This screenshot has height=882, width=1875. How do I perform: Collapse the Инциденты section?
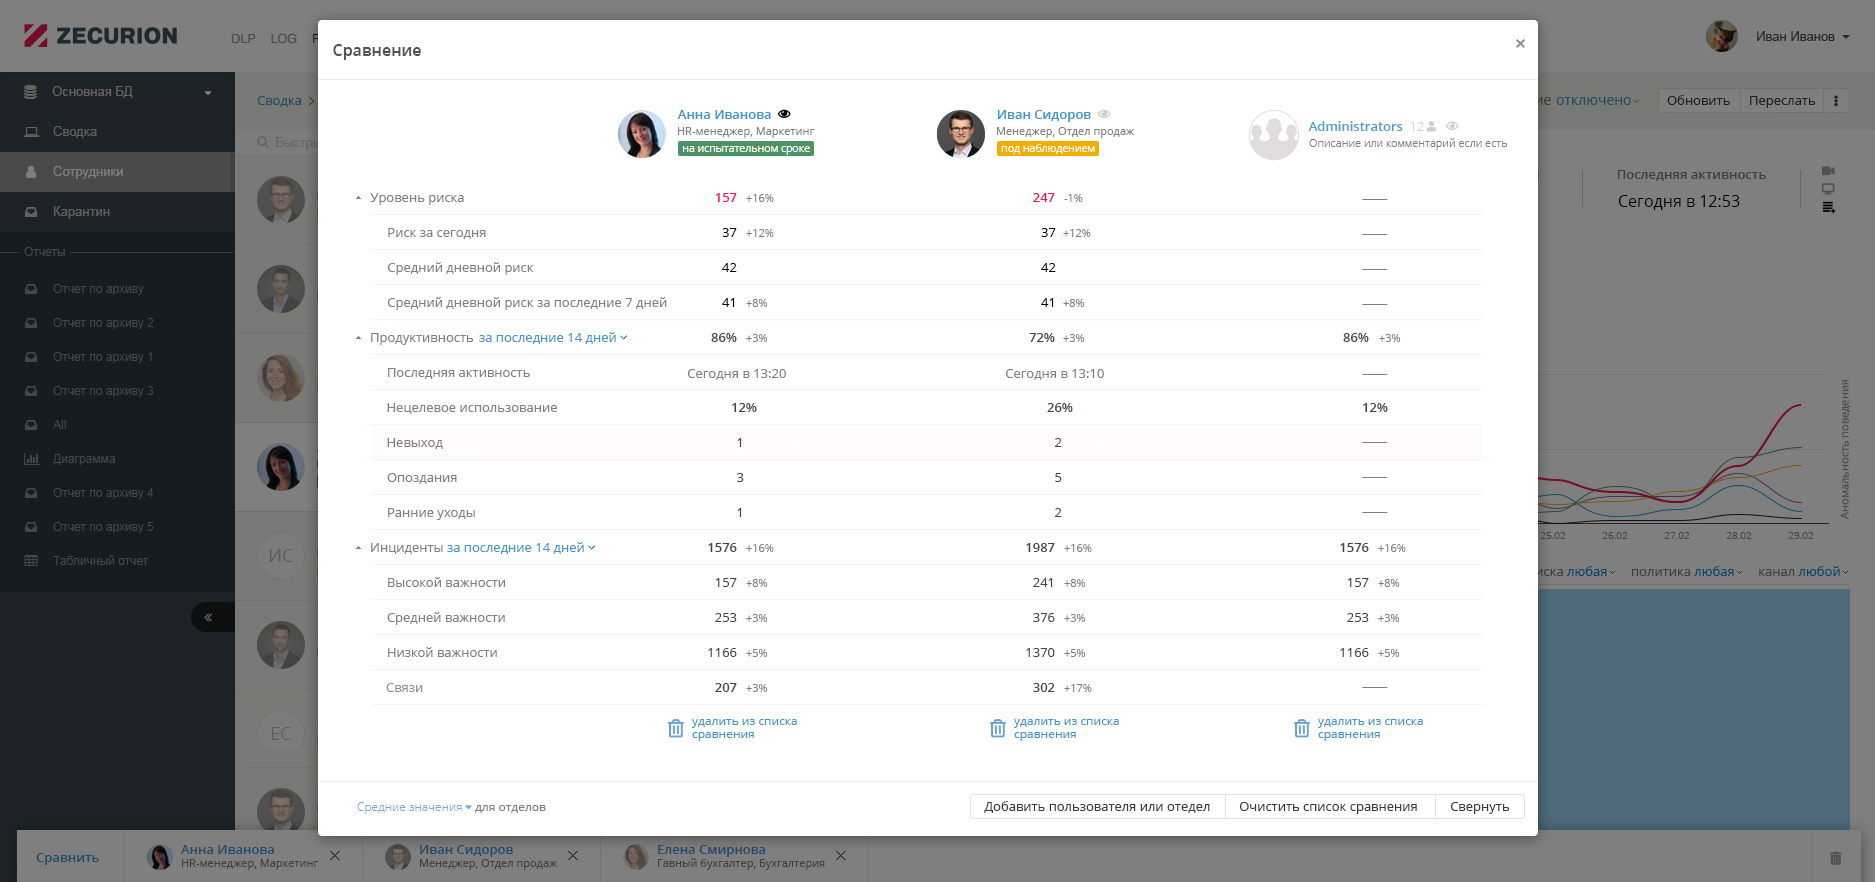point(358,548)
